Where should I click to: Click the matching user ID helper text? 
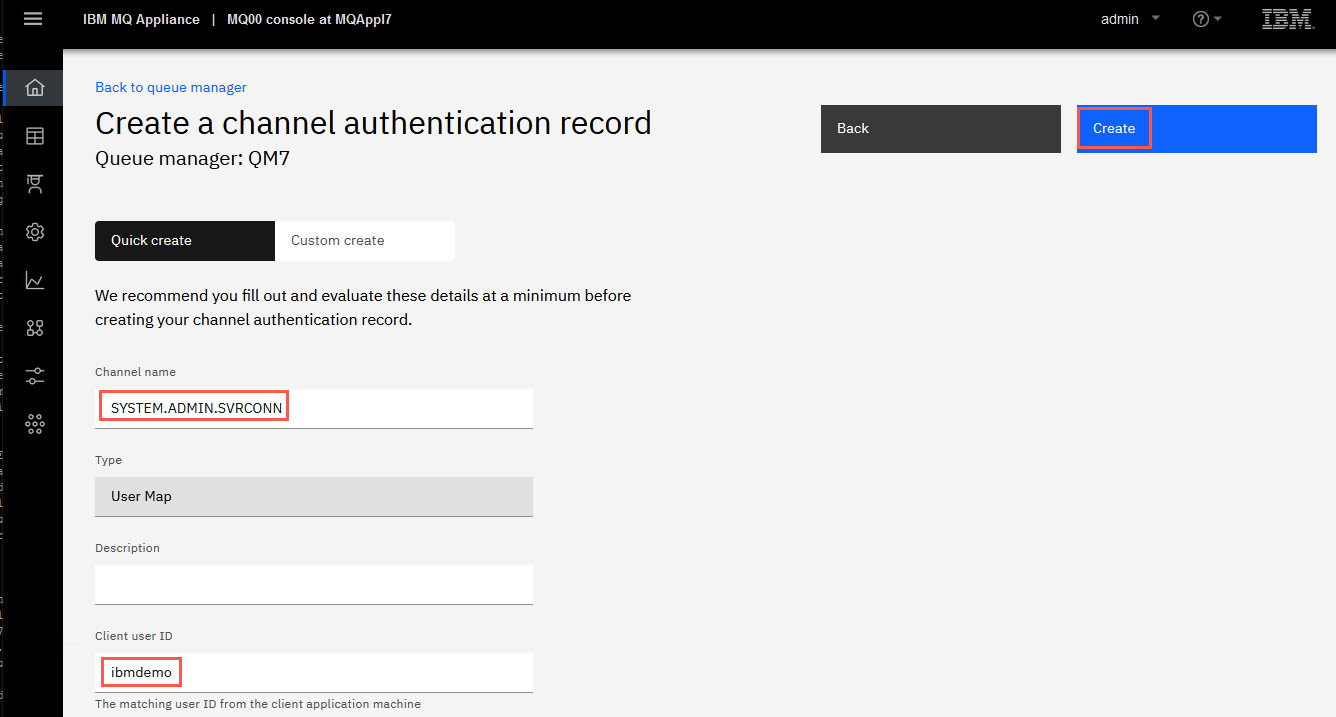pos(258,704)
